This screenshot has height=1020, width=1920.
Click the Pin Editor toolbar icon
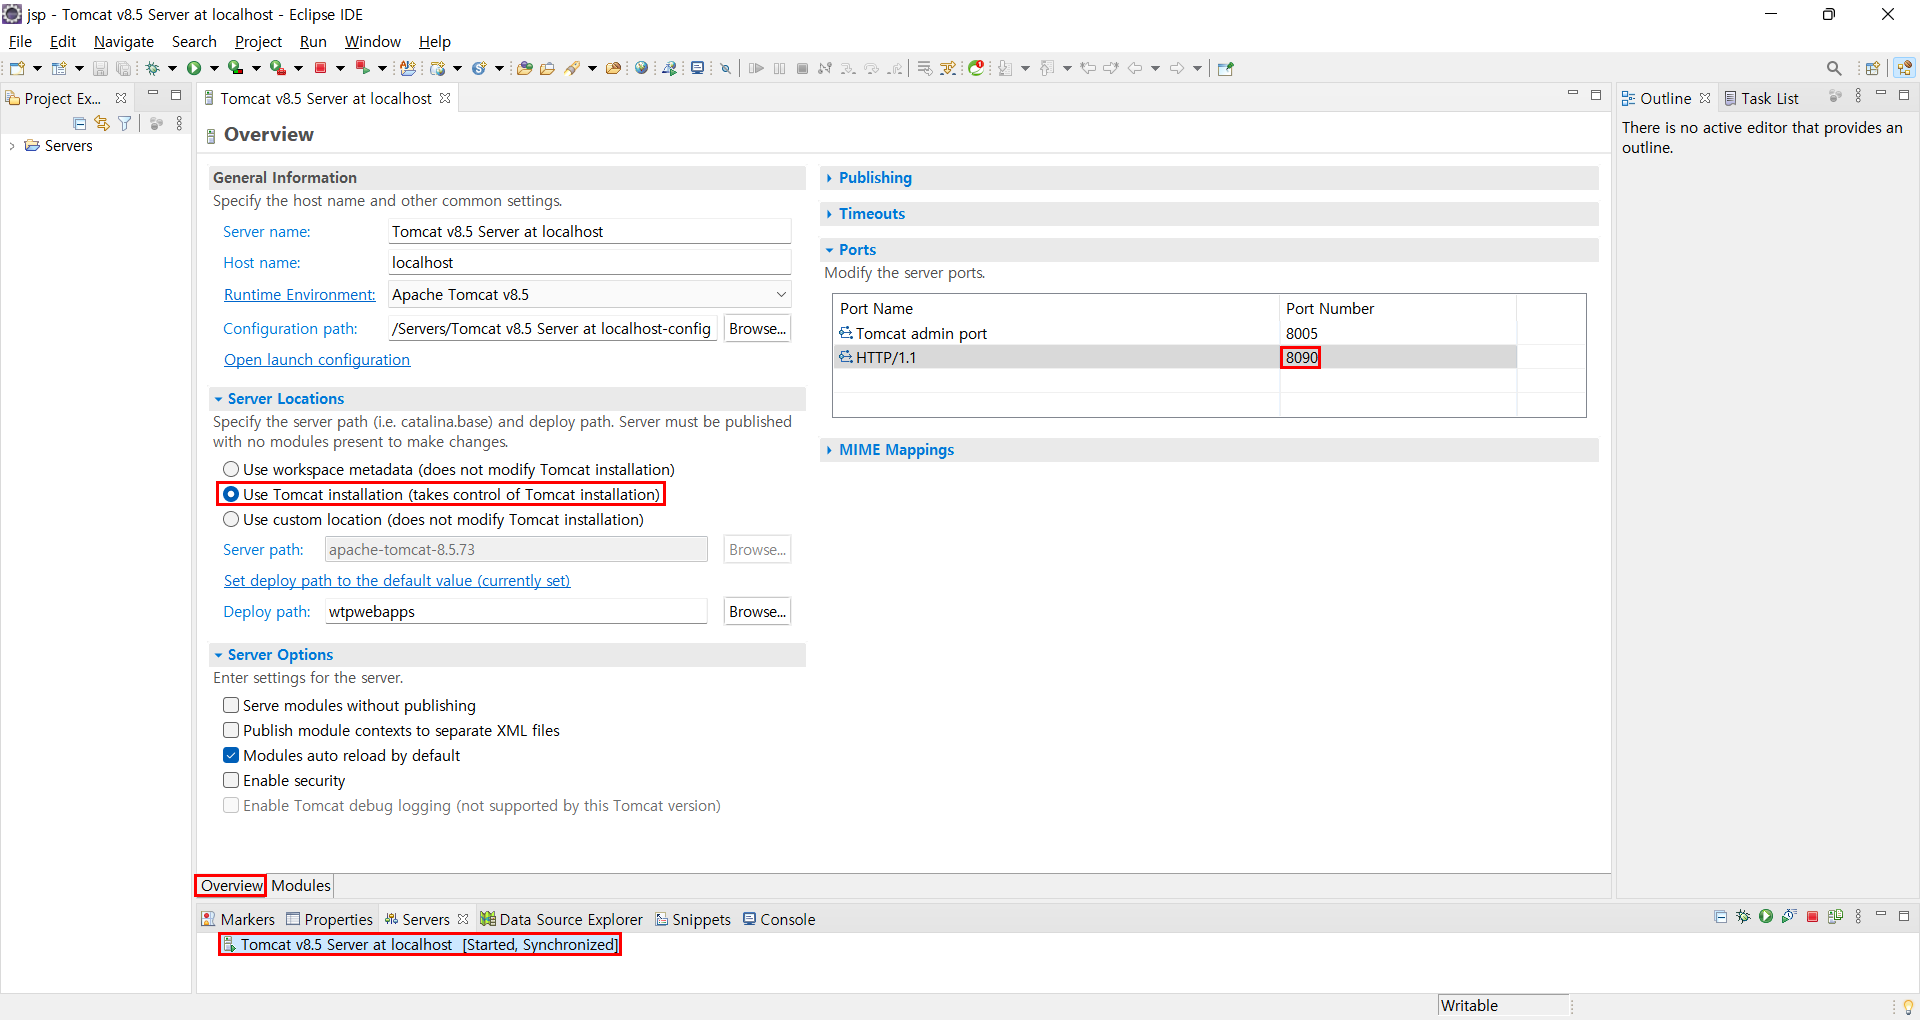(1226, 68)
